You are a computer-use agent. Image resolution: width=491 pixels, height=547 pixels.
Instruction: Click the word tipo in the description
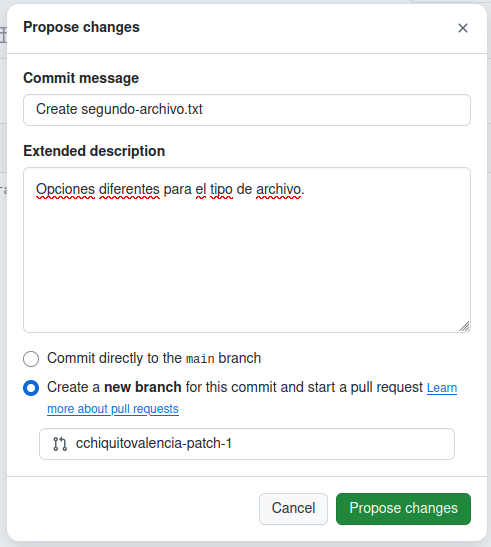221,189
